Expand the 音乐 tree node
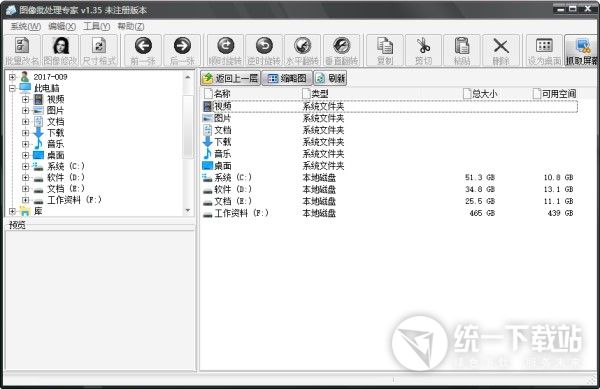 click(25, 144)
